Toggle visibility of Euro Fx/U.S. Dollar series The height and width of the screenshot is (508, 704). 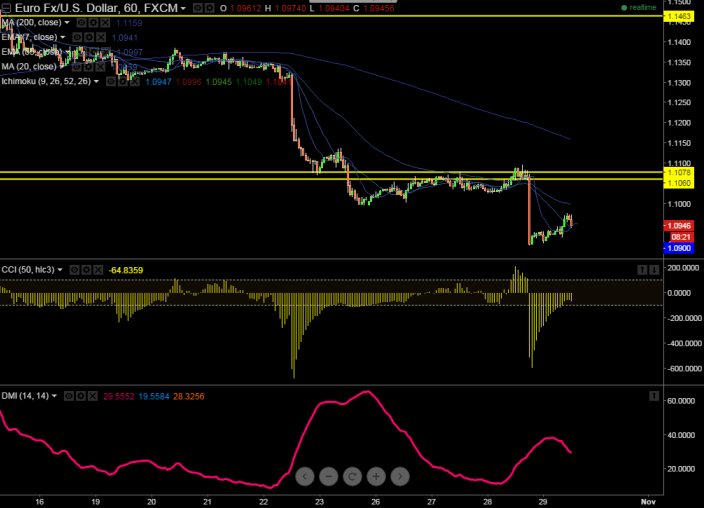(198, 8)
